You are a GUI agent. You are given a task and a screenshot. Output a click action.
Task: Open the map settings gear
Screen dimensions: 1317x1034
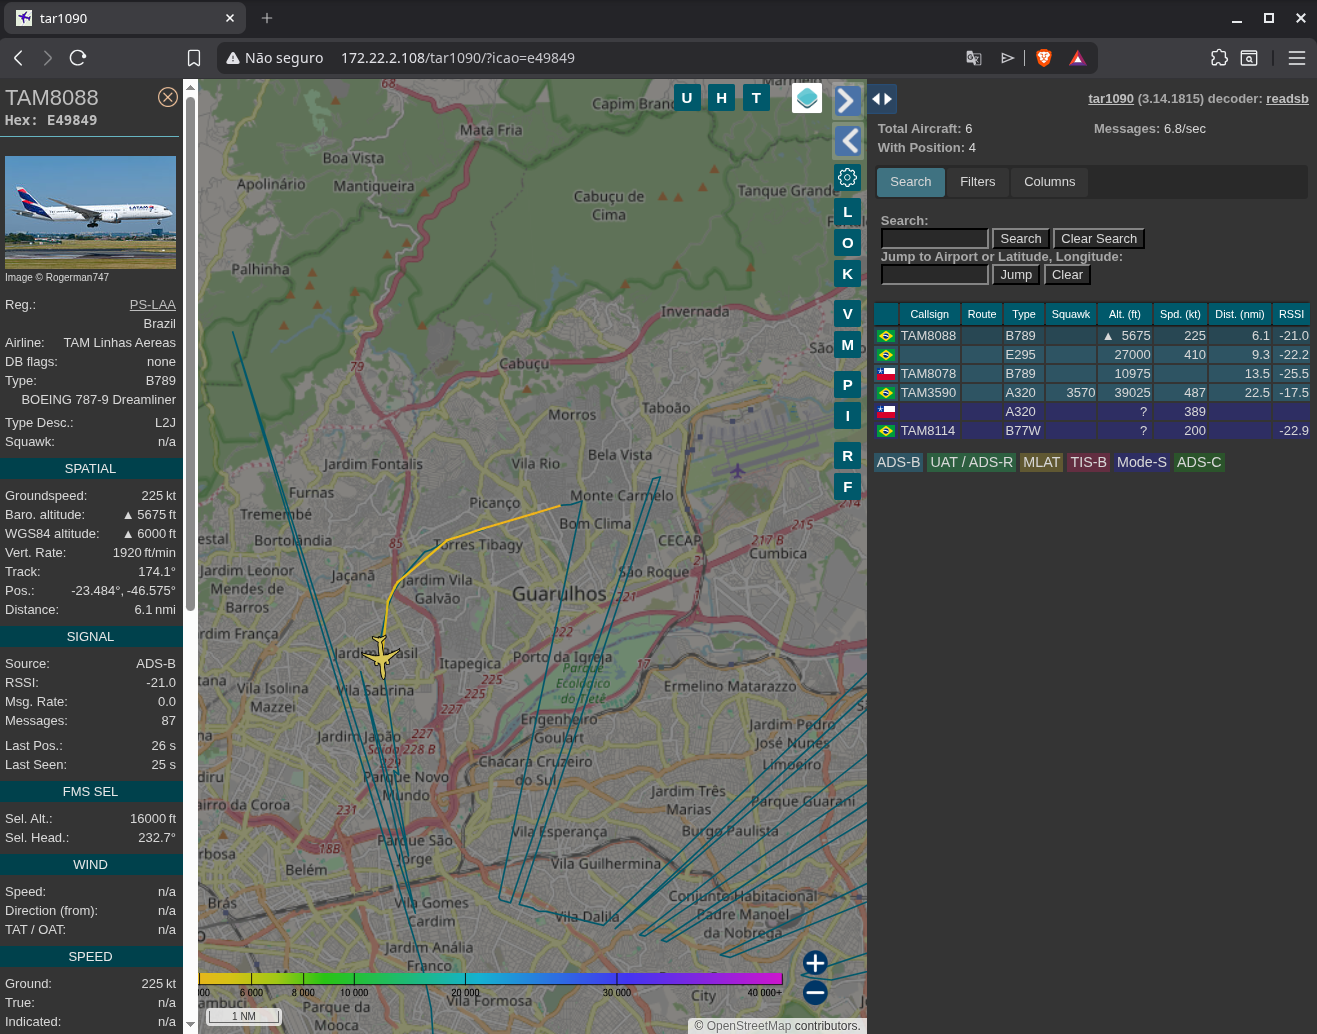click(847, 178)
